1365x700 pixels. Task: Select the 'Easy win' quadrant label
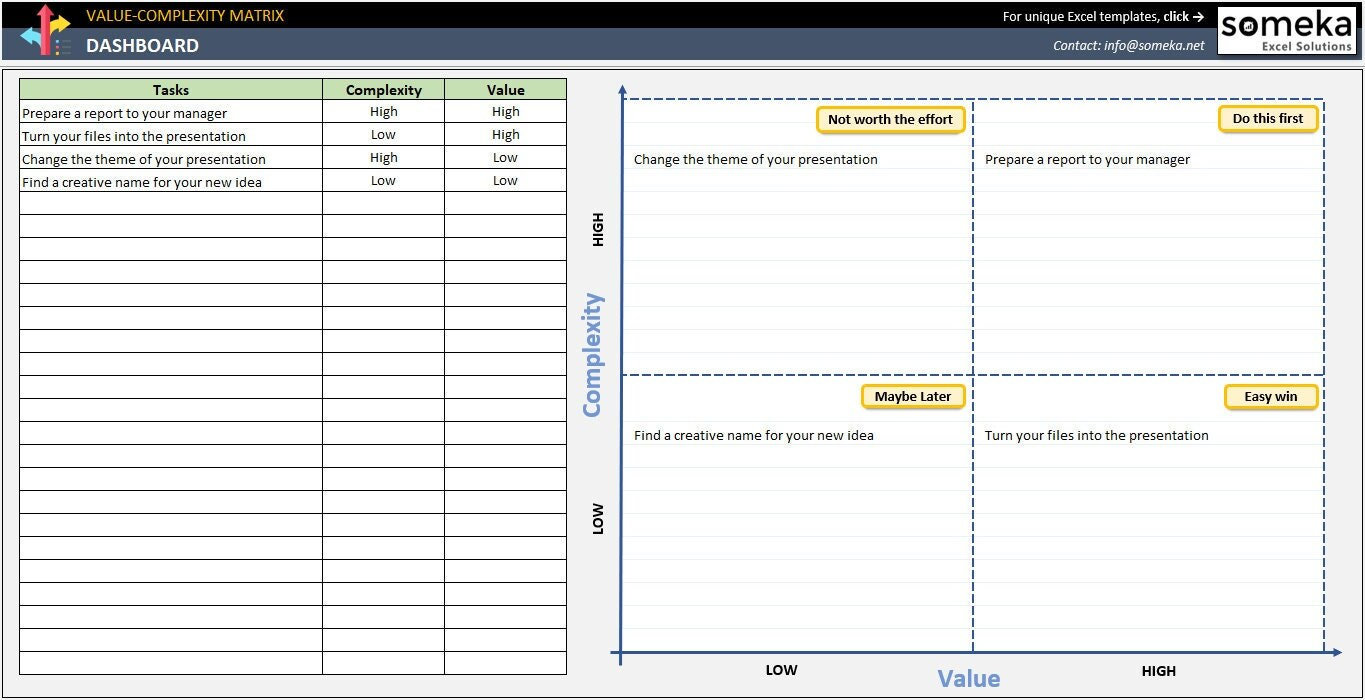coord(1271,396)
